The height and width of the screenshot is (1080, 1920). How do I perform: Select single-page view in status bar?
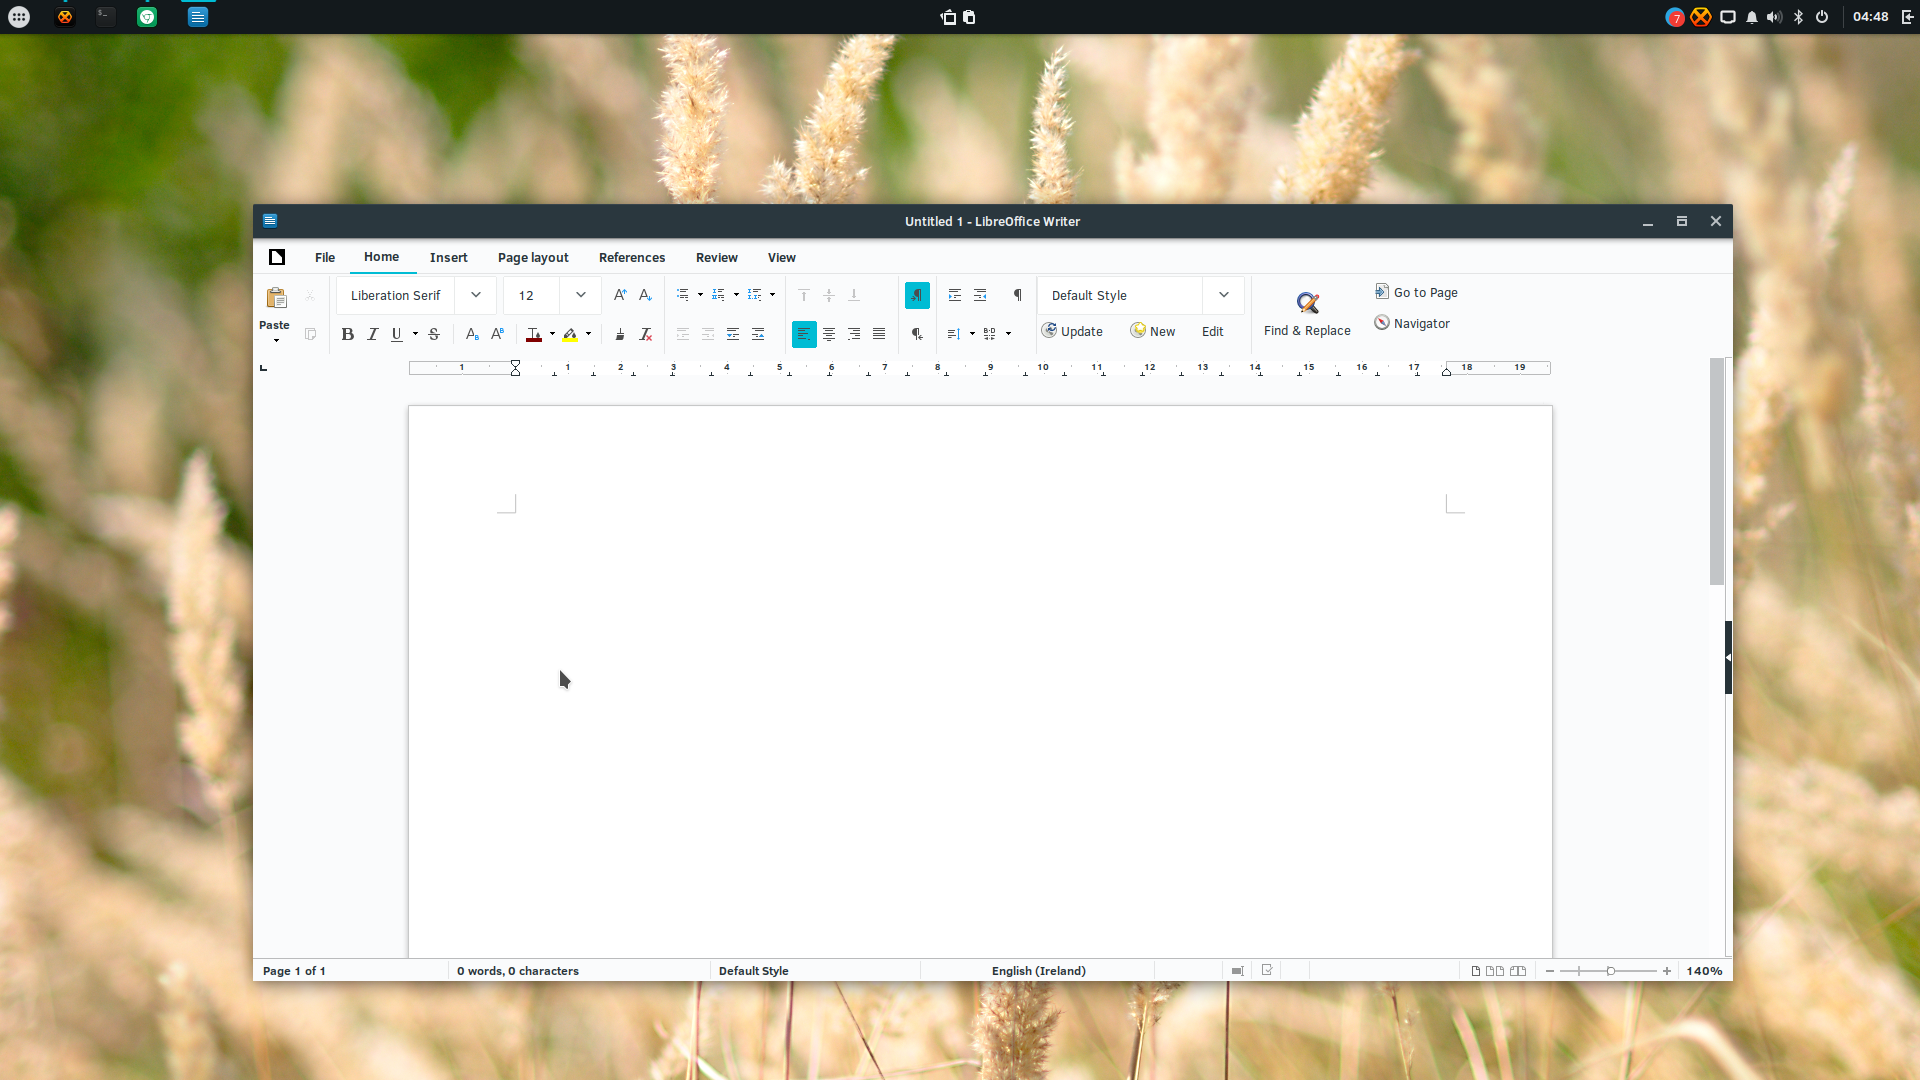pos(1476,971)
